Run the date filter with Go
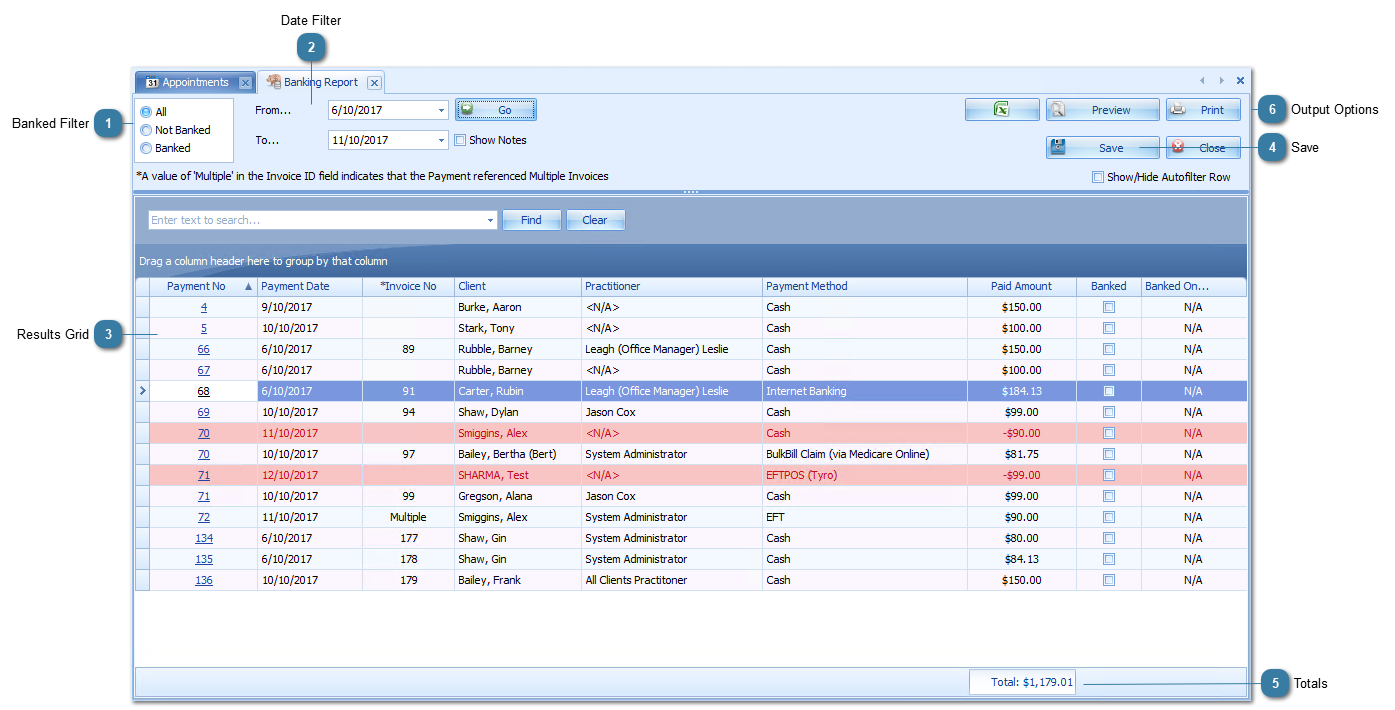The image size is (1395, 710). point(496,110)
